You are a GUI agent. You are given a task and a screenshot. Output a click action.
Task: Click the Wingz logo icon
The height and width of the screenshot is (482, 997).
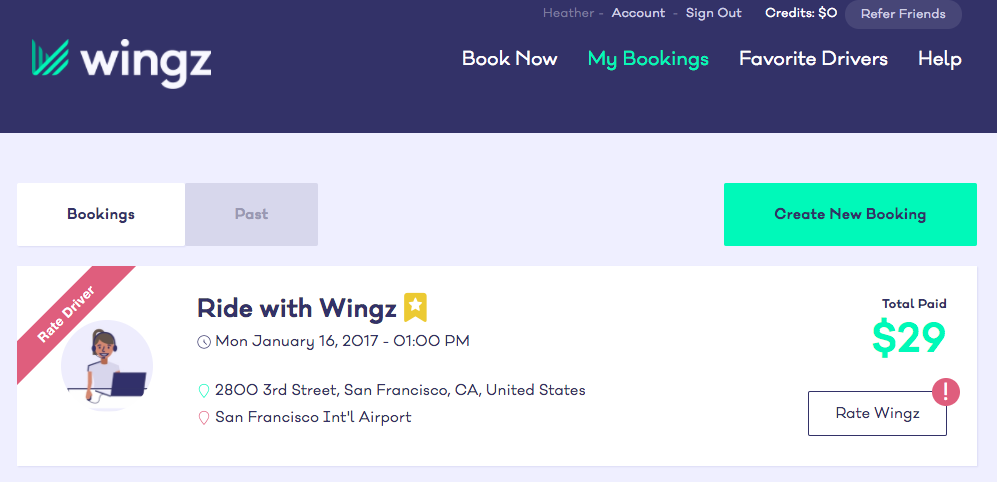pos(50,58)
